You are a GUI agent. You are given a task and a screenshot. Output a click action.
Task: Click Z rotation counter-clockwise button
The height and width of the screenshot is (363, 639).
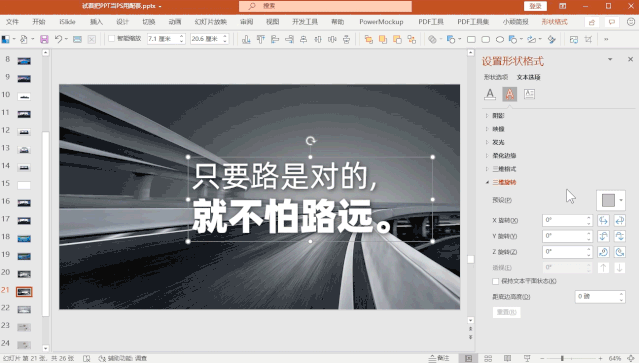(619, 252)
